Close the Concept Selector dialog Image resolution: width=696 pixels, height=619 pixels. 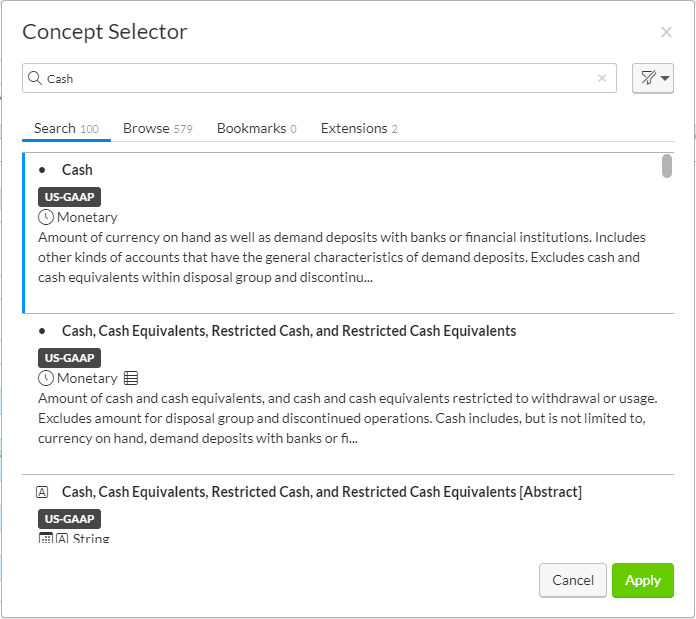666,32
